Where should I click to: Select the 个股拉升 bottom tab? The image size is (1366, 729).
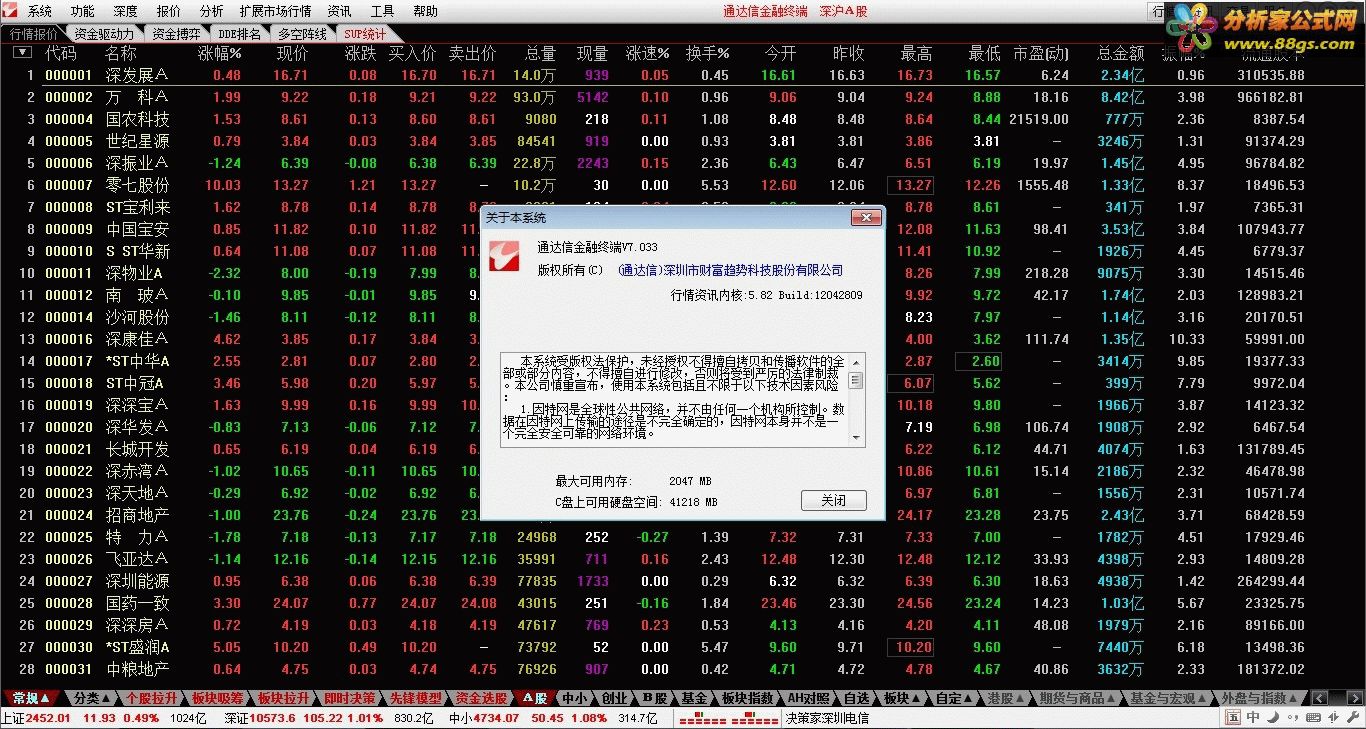pos(151,698)
